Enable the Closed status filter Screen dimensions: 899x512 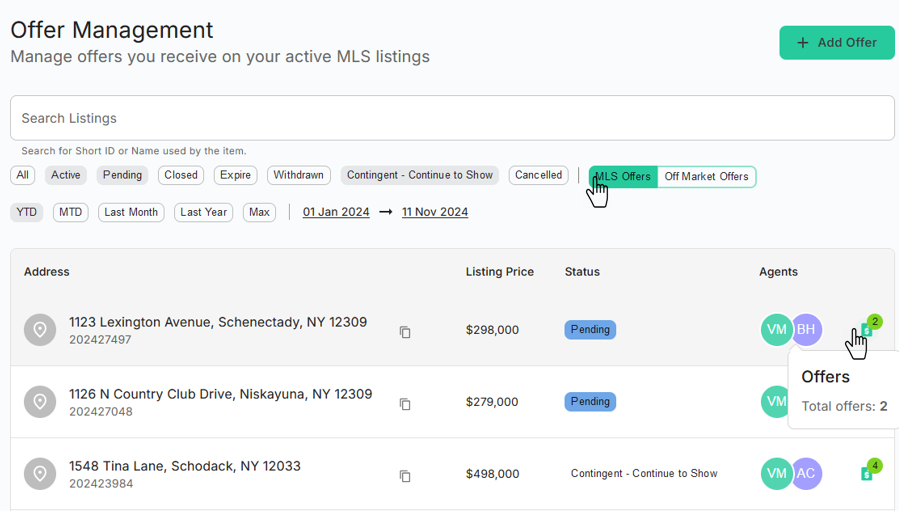[181, 175]
